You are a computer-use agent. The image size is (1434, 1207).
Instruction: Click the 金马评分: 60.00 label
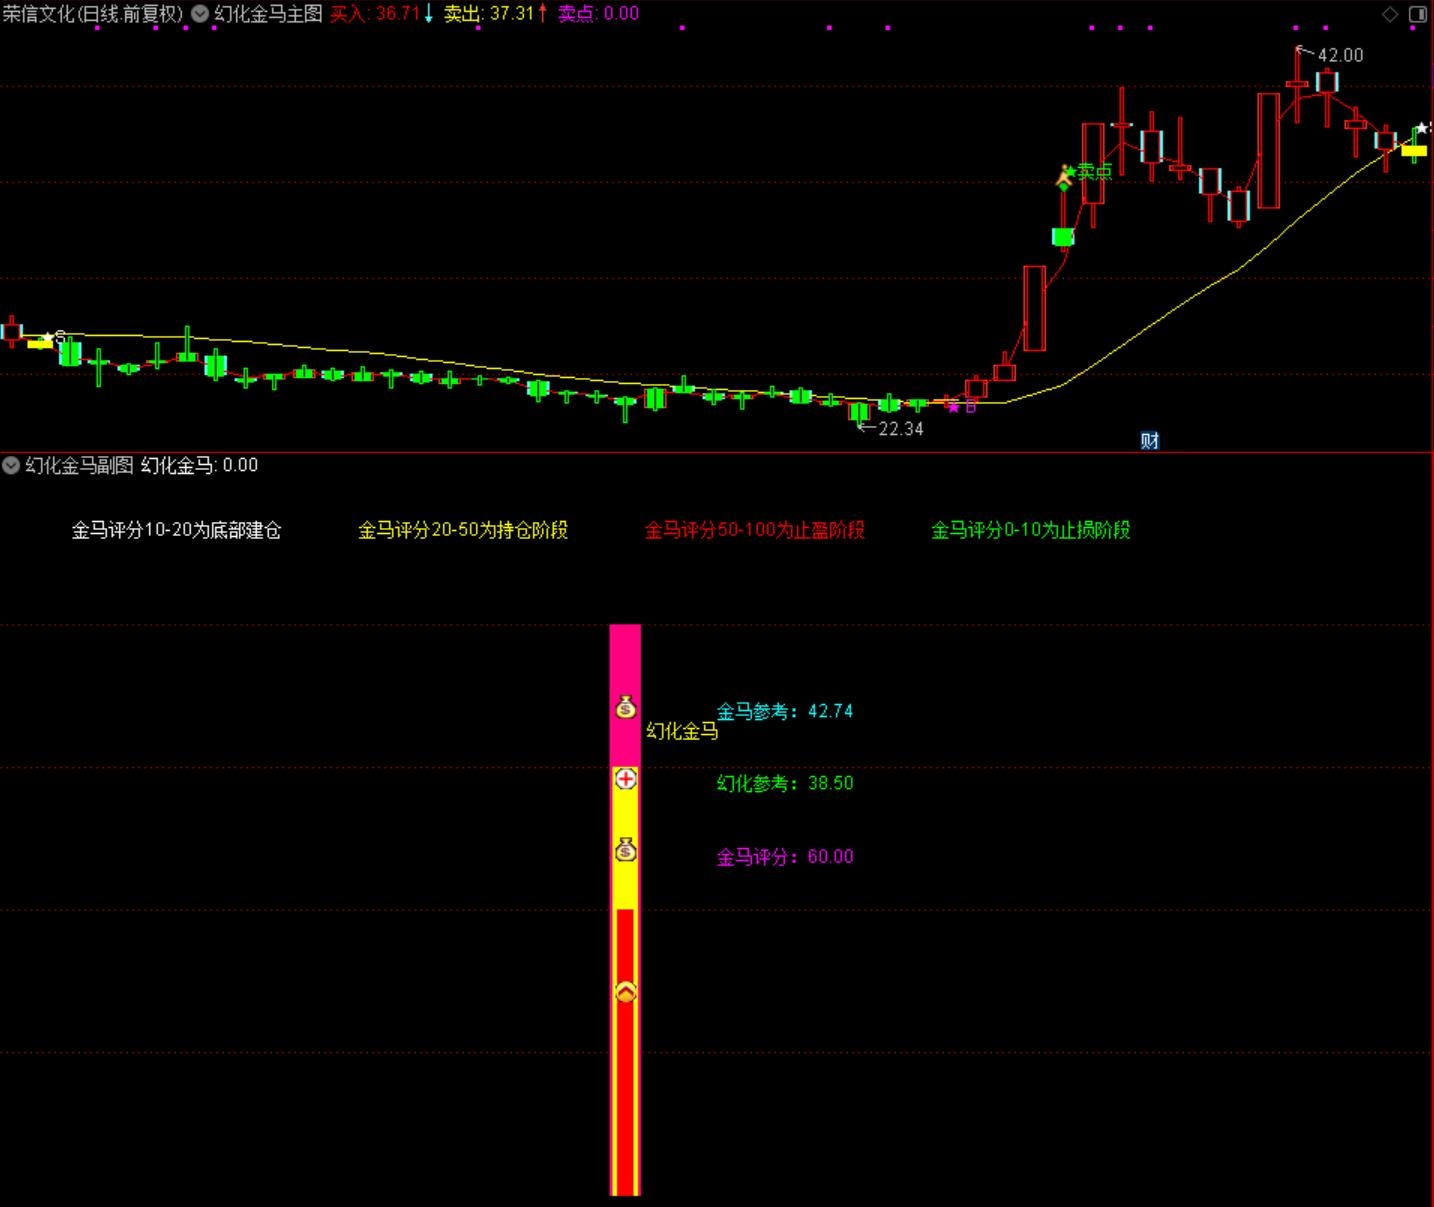click(785, 856)
